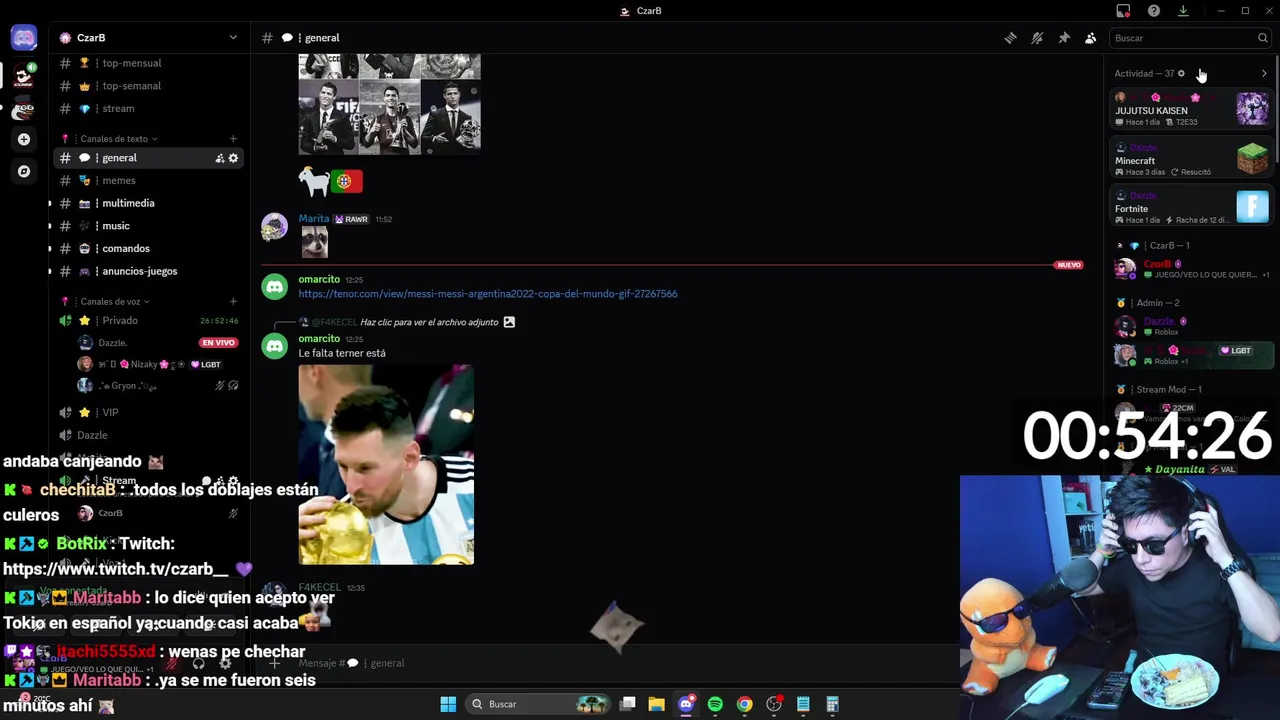Open the Discover servers compass icon
This screenshot has height=720, width=1280.
click(x=24, y=171)
